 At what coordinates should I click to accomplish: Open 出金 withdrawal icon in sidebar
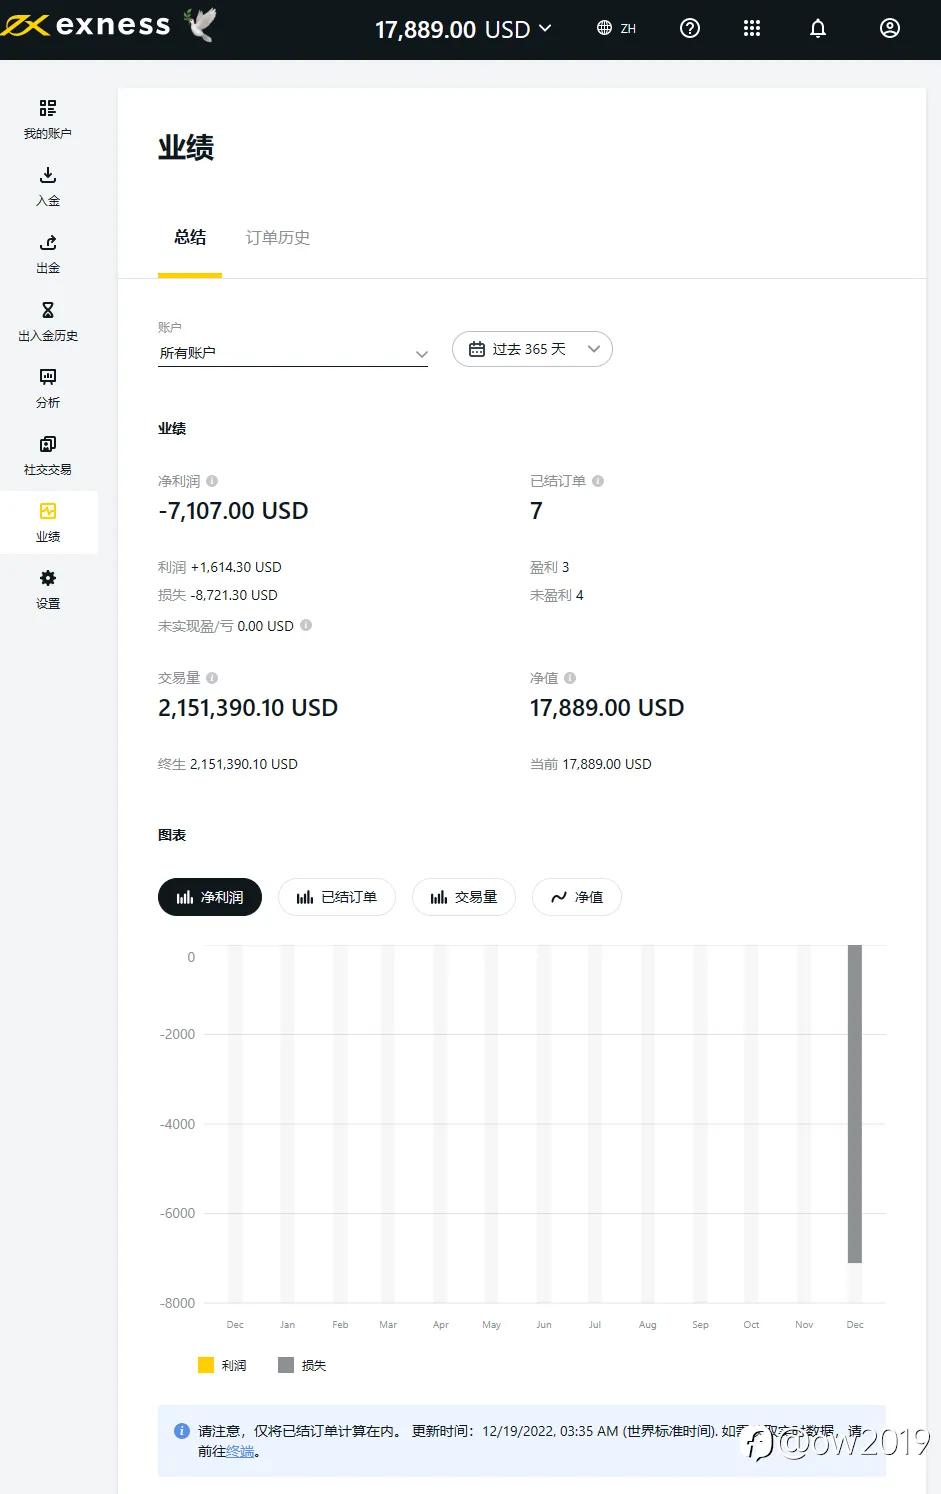[48, 242]
